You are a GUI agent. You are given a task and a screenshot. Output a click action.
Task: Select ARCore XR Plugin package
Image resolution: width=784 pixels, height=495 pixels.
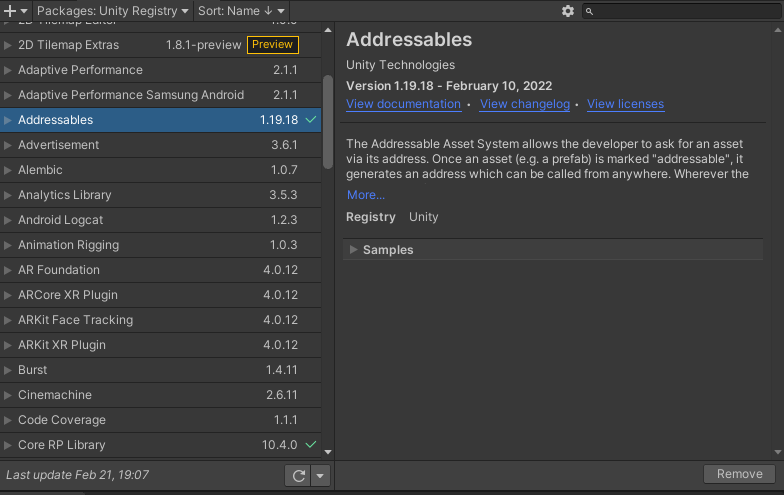[x=160, y=295]
